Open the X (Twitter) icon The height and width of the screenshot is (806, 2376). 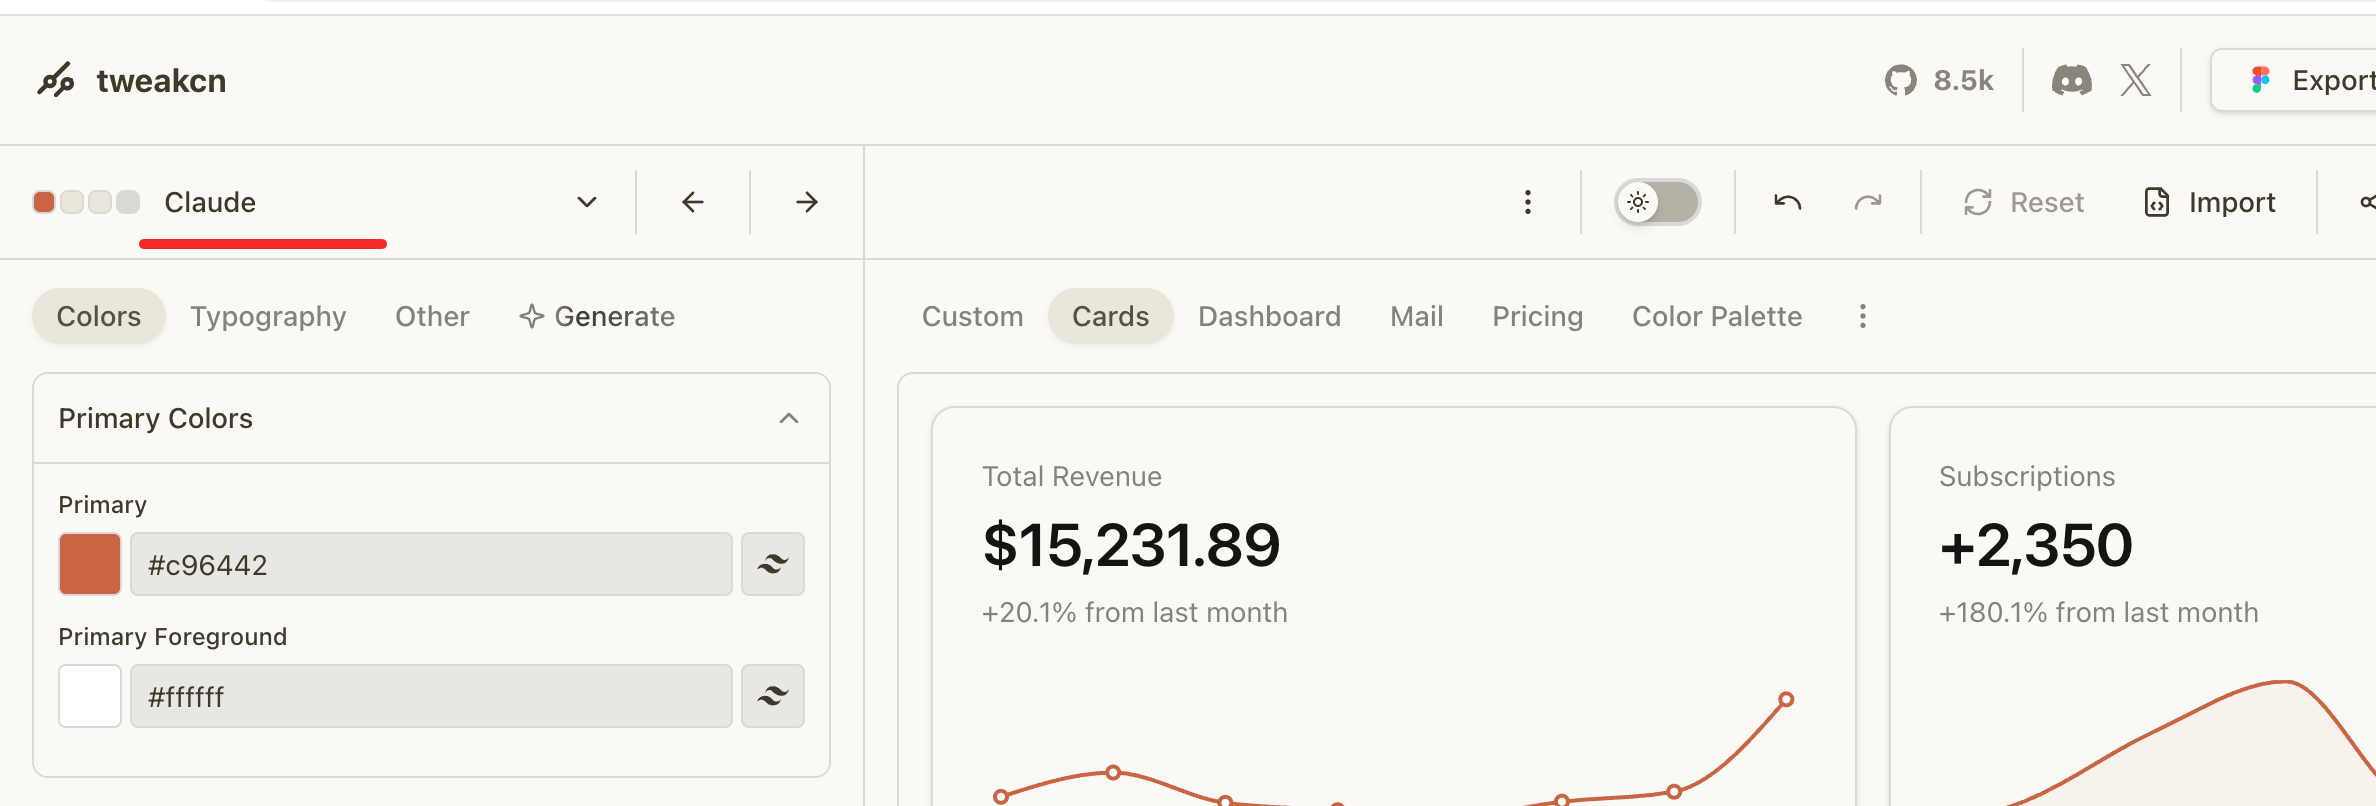tap(2136, 80)
